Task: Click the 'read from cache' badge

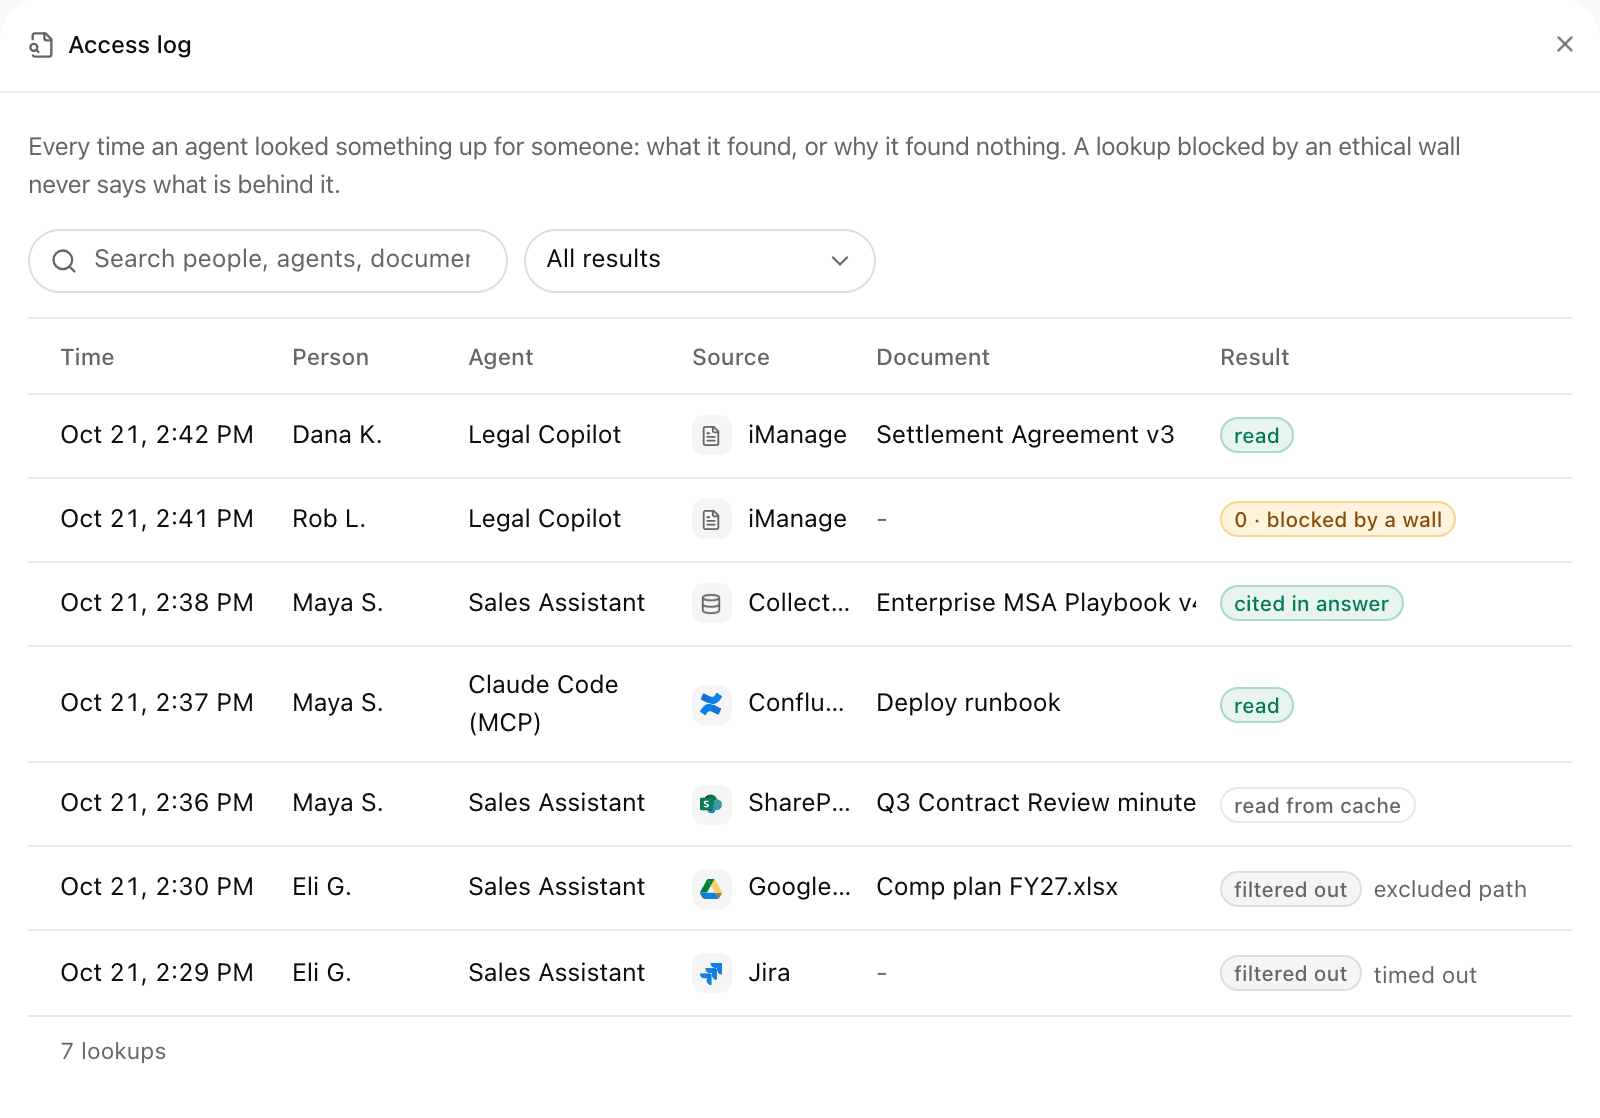Action: coord(1318,805)
